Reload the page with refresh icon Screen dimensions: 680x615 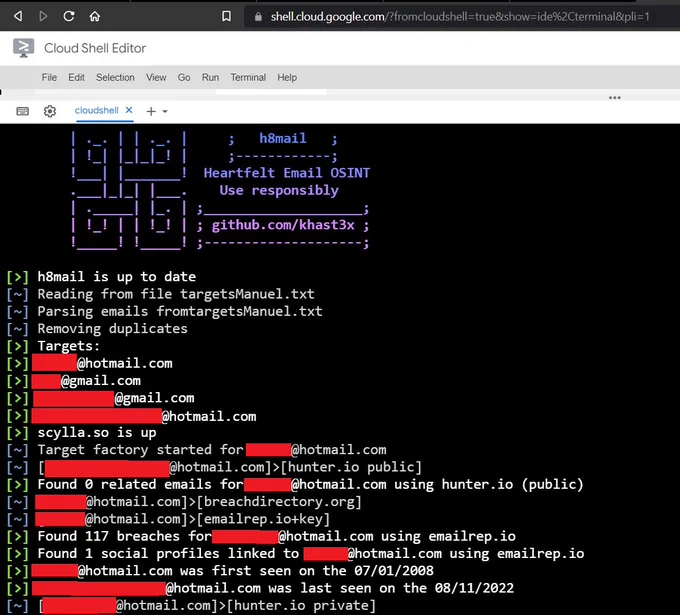[69, 16]
